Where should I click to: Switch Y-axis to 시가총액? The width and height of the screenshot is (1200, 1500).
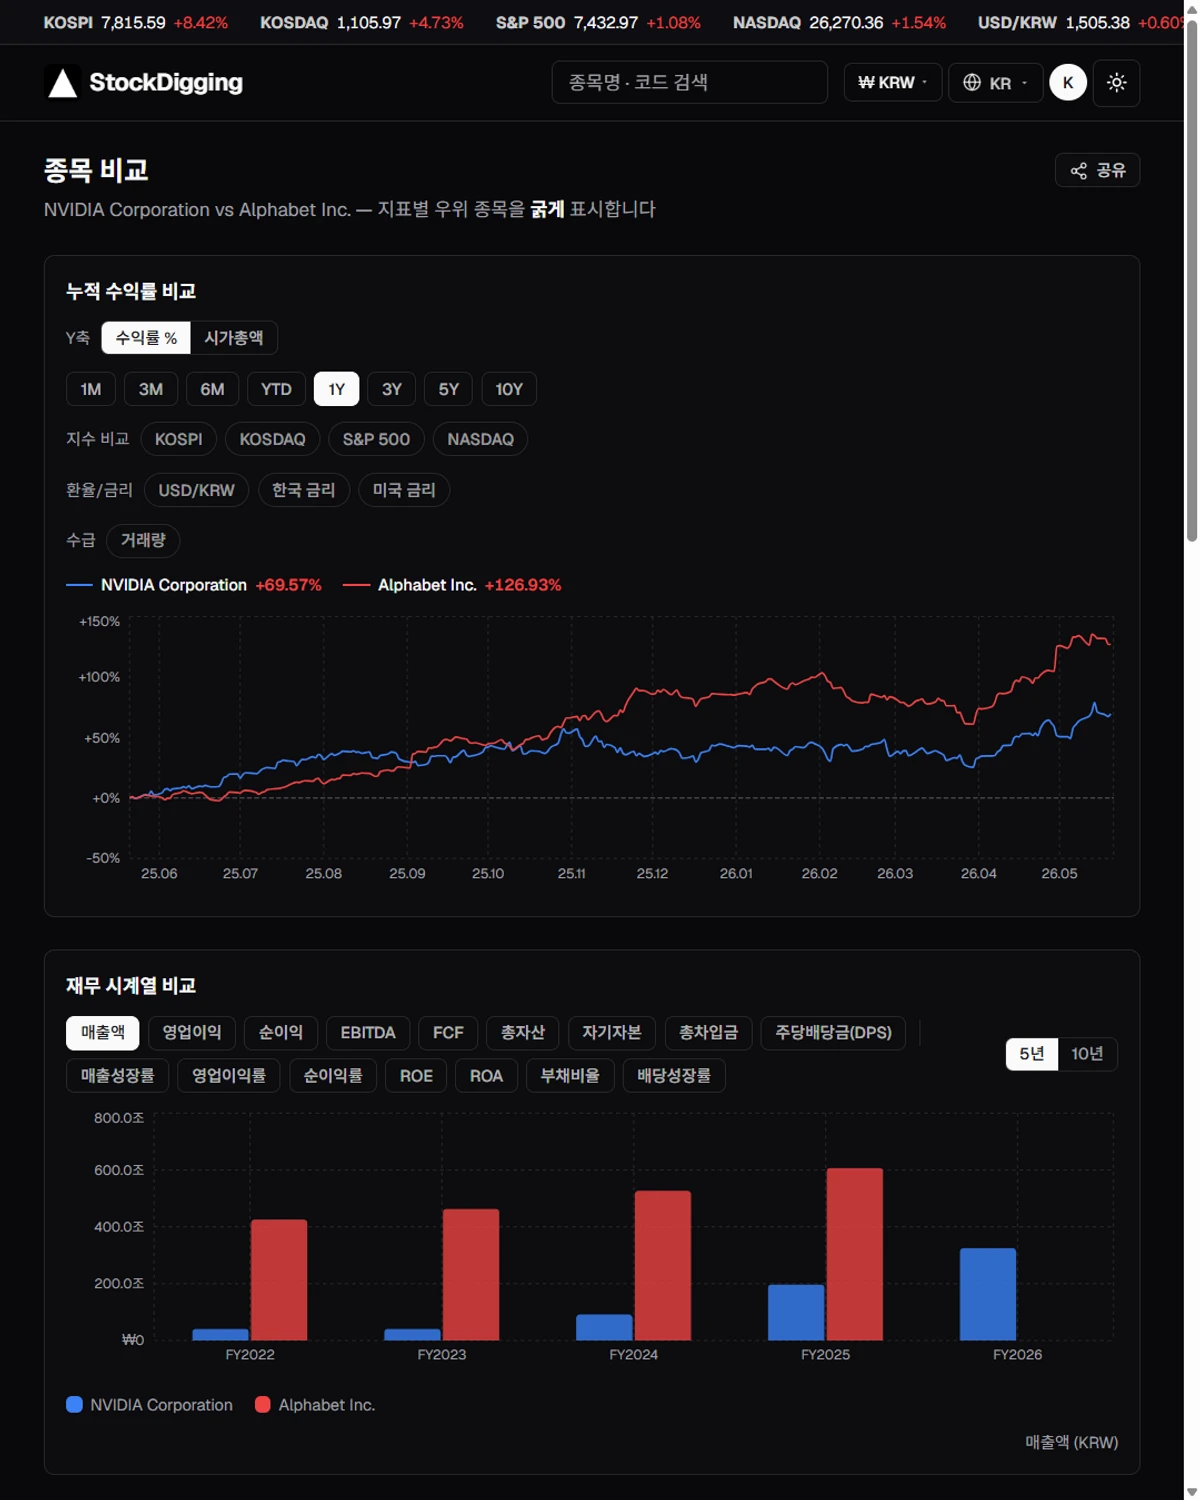(233, 338)
